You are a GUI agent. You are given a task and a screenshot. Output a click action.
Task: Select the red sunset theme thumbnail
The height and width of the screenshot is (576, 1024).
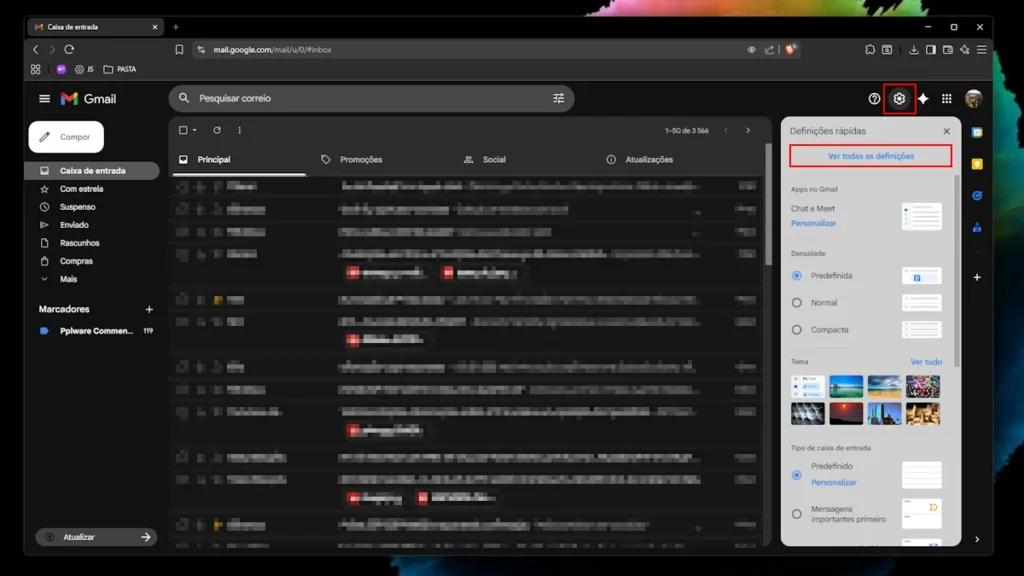(x=846, y=413)
